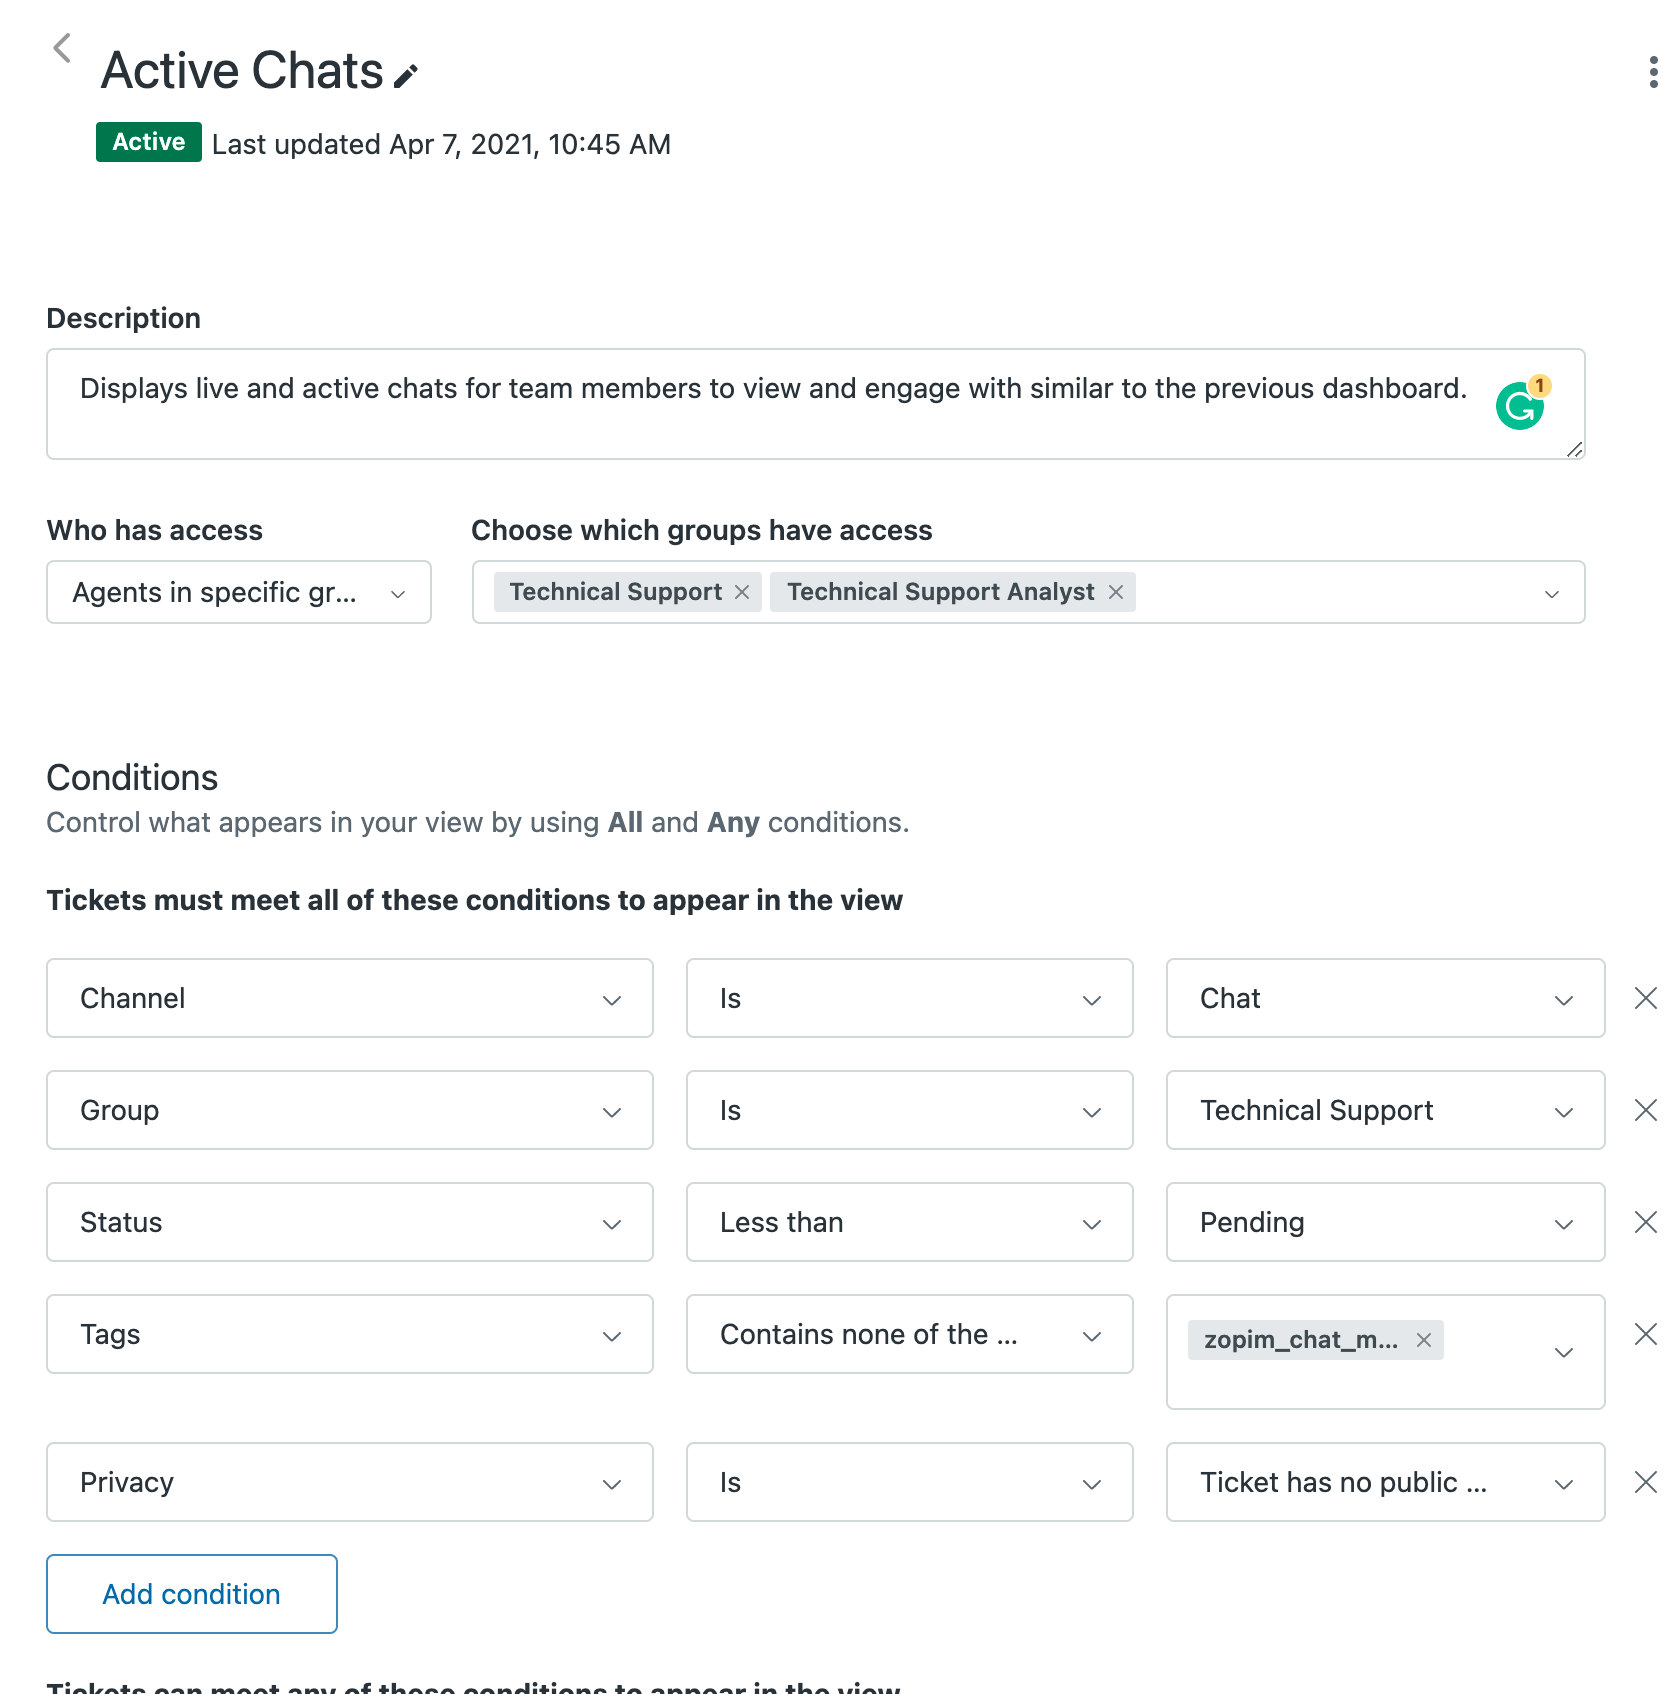This screenshot has height=1694, width=1670.
Task: Change the Pending status value dropdown
Action: coord(1385,1222)
